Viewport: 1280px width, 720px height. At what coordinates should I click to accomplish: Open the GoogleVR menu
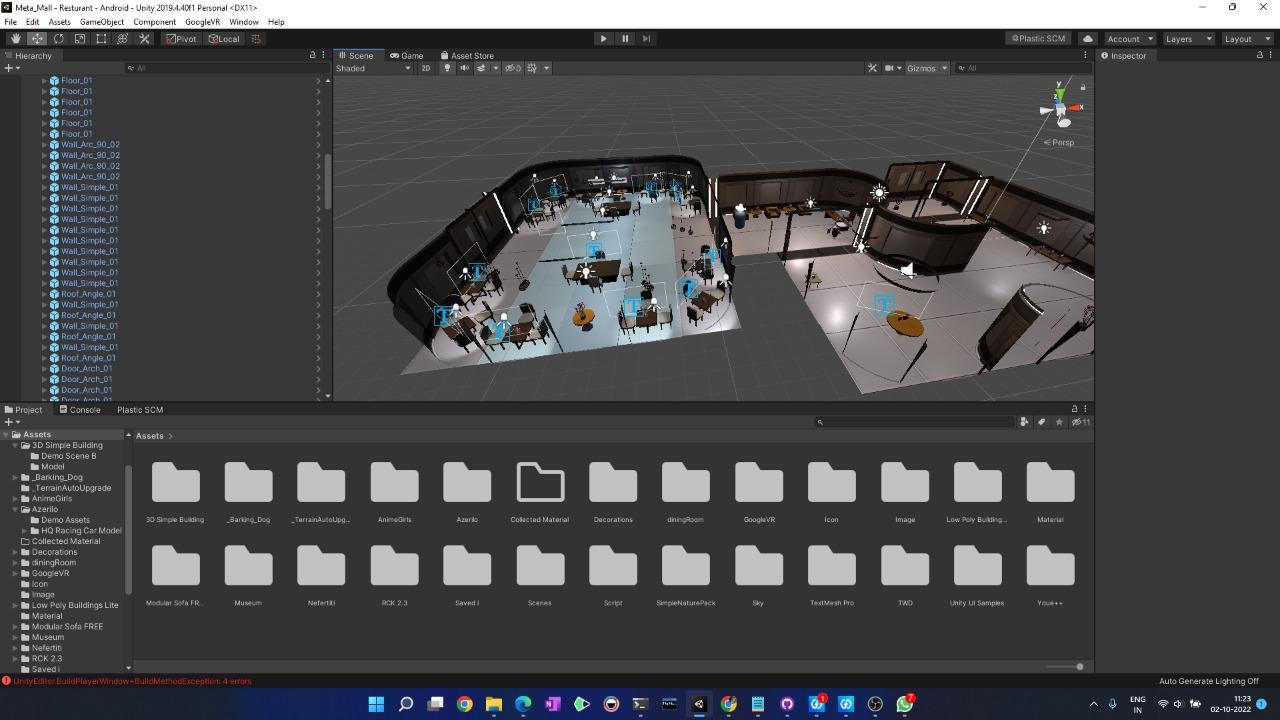[202, 21]
